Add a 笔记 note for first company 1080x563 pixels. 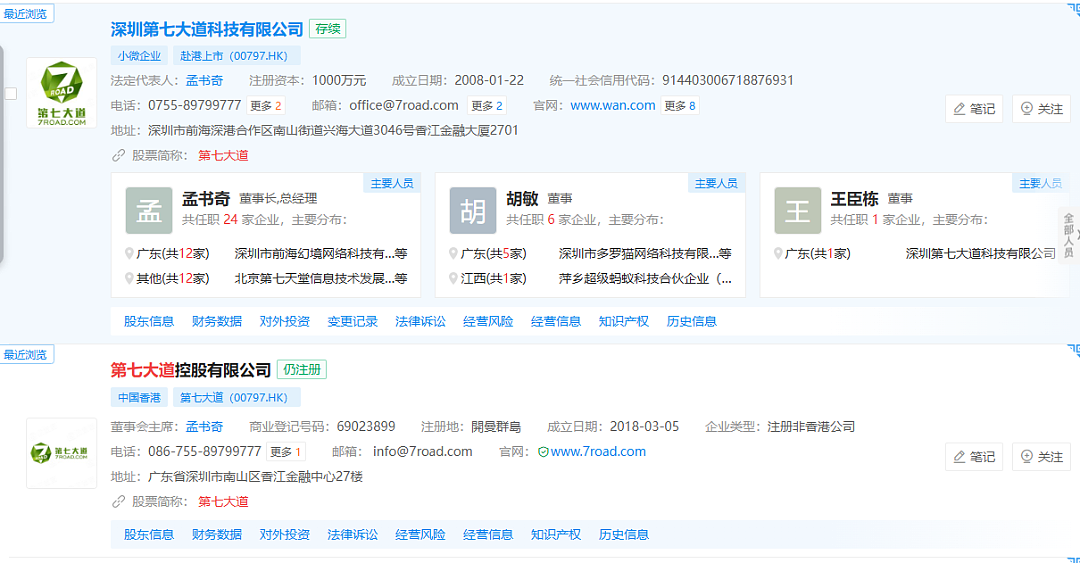click(x=974, y=109)
